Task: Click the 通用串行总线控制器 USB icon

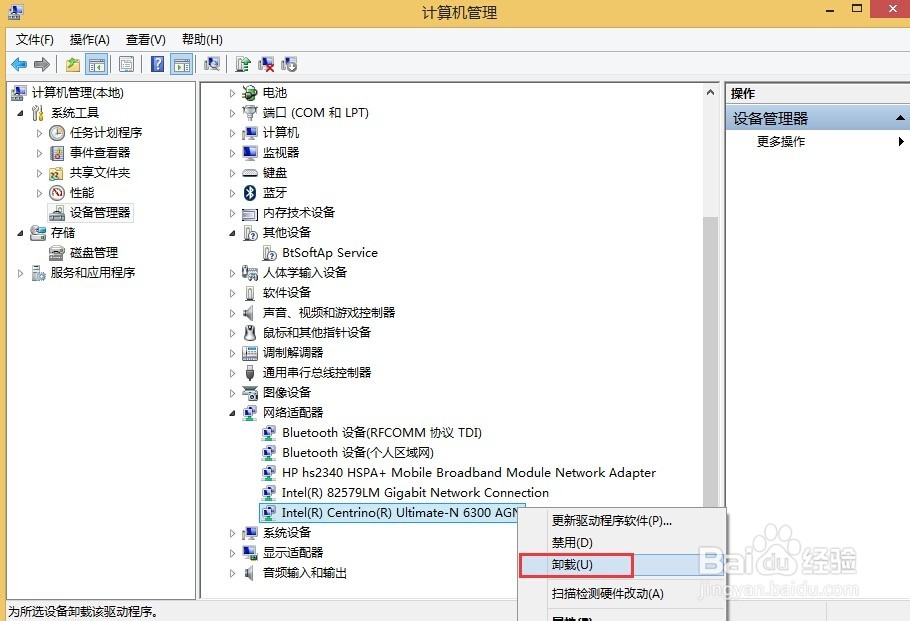Action: pyautogui.click(x=250, y=373)
